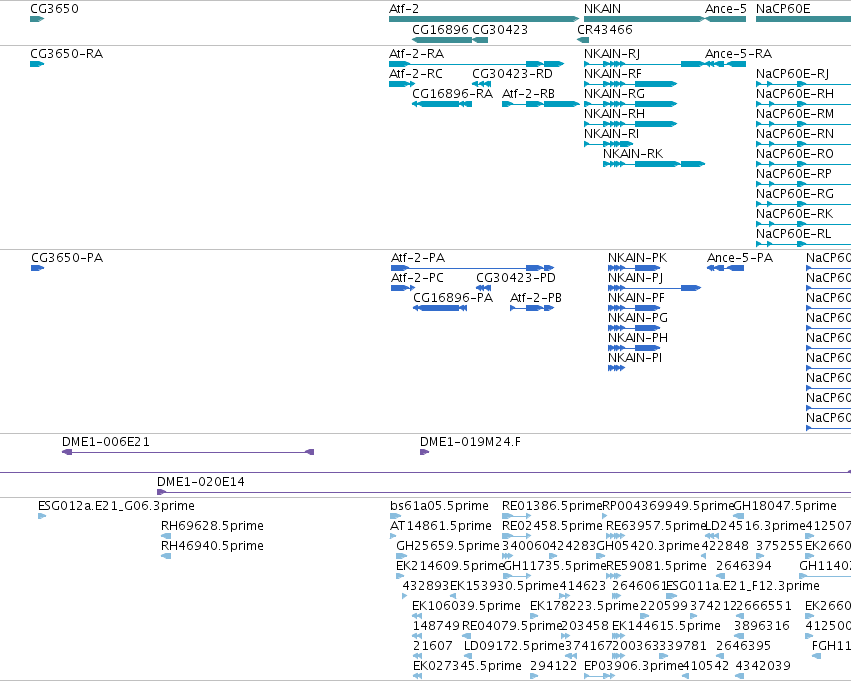Open EST GH25659.5prime
Screen dimensions: 851x681
tap(448, 545)
